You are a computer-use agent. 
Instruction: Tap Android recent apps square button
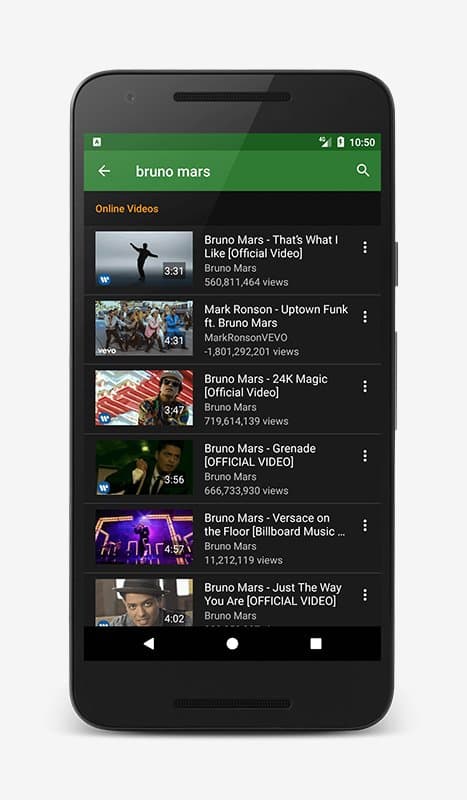click(x=316, y=643)
